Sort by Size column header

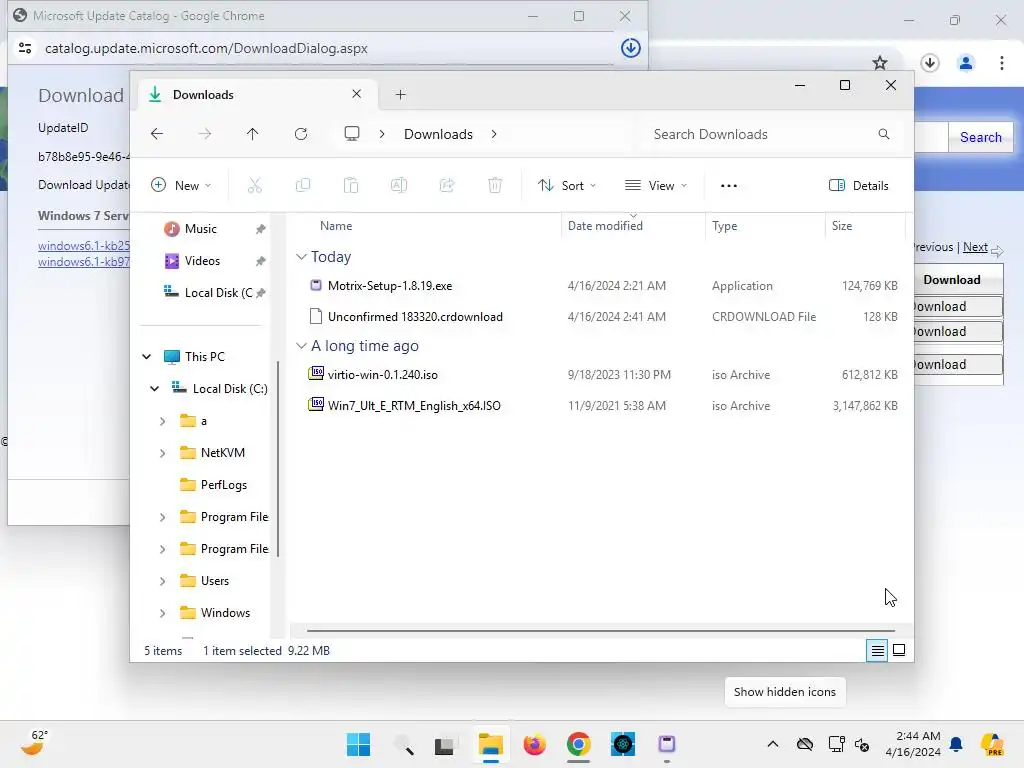865,226
